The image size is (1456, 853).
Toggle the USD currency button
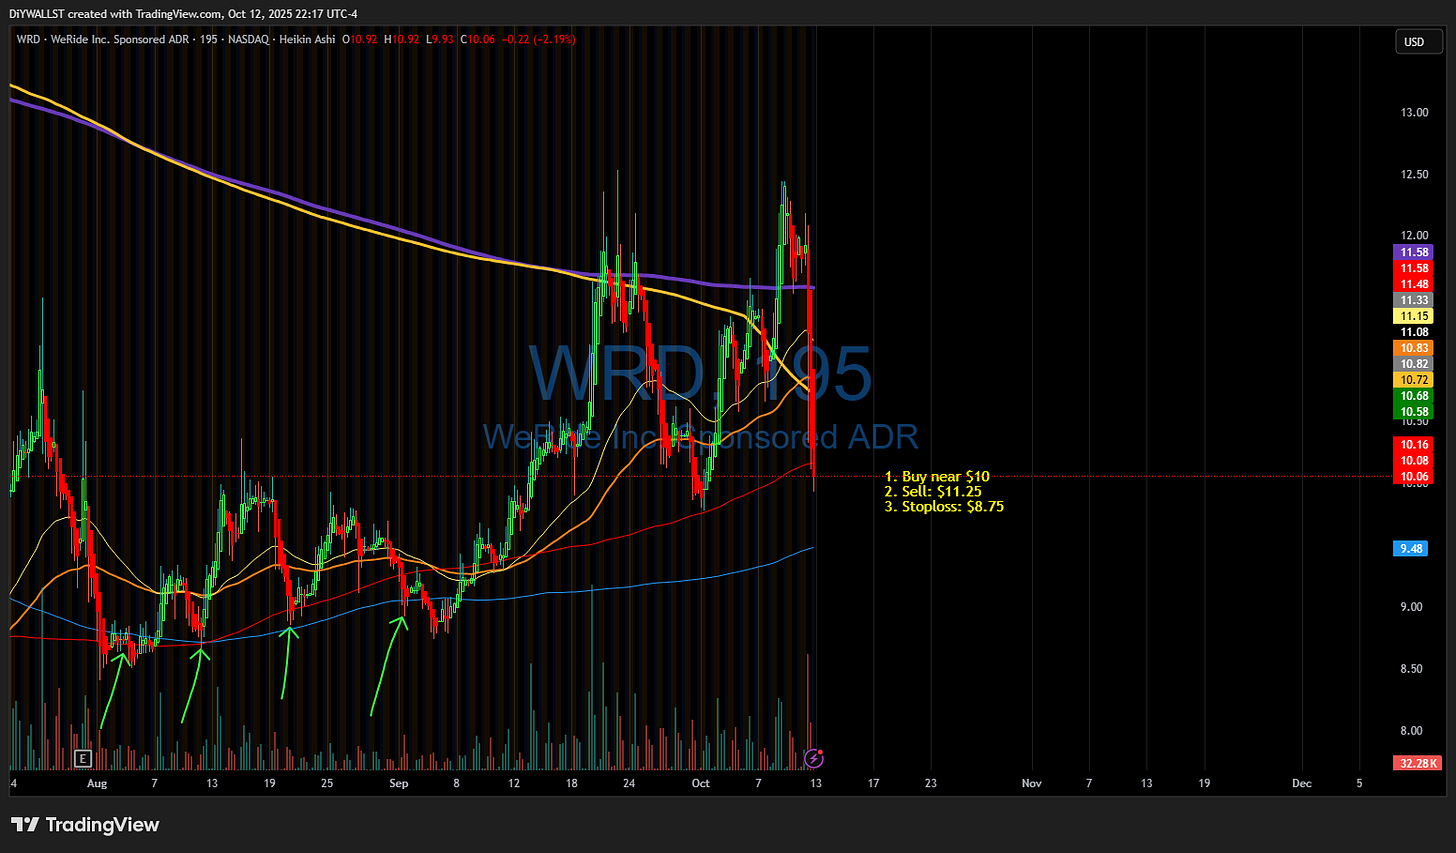click(1419, 42)
